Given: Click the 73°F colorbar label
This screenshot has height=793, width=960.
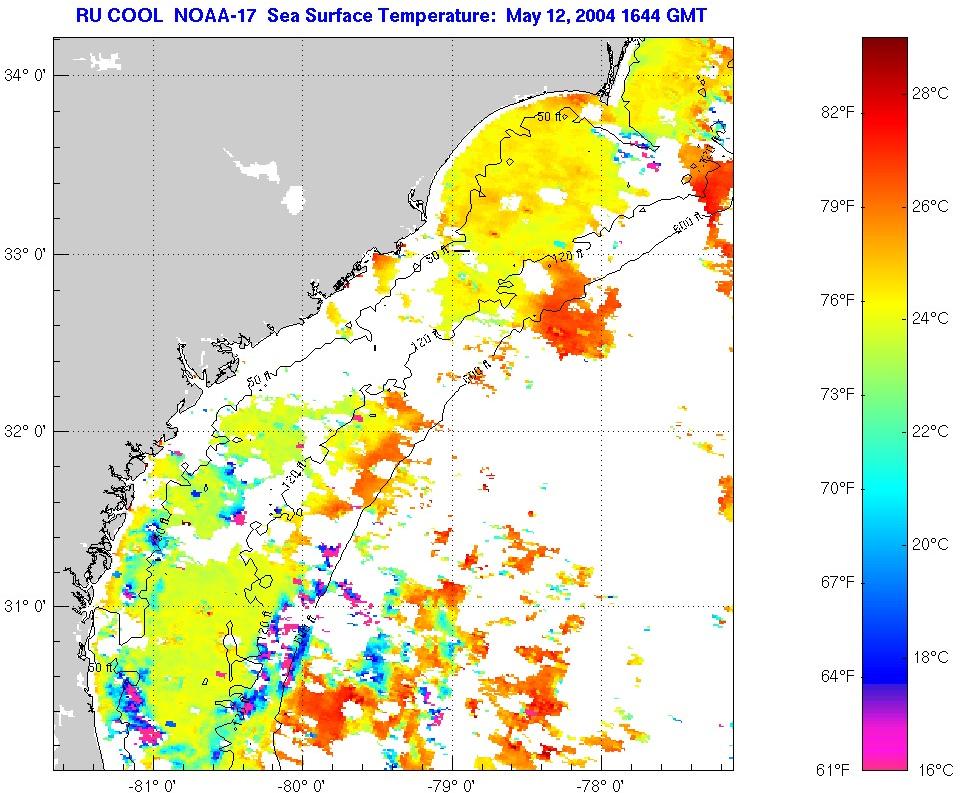Looking at the screenshot, I should 838,394.
